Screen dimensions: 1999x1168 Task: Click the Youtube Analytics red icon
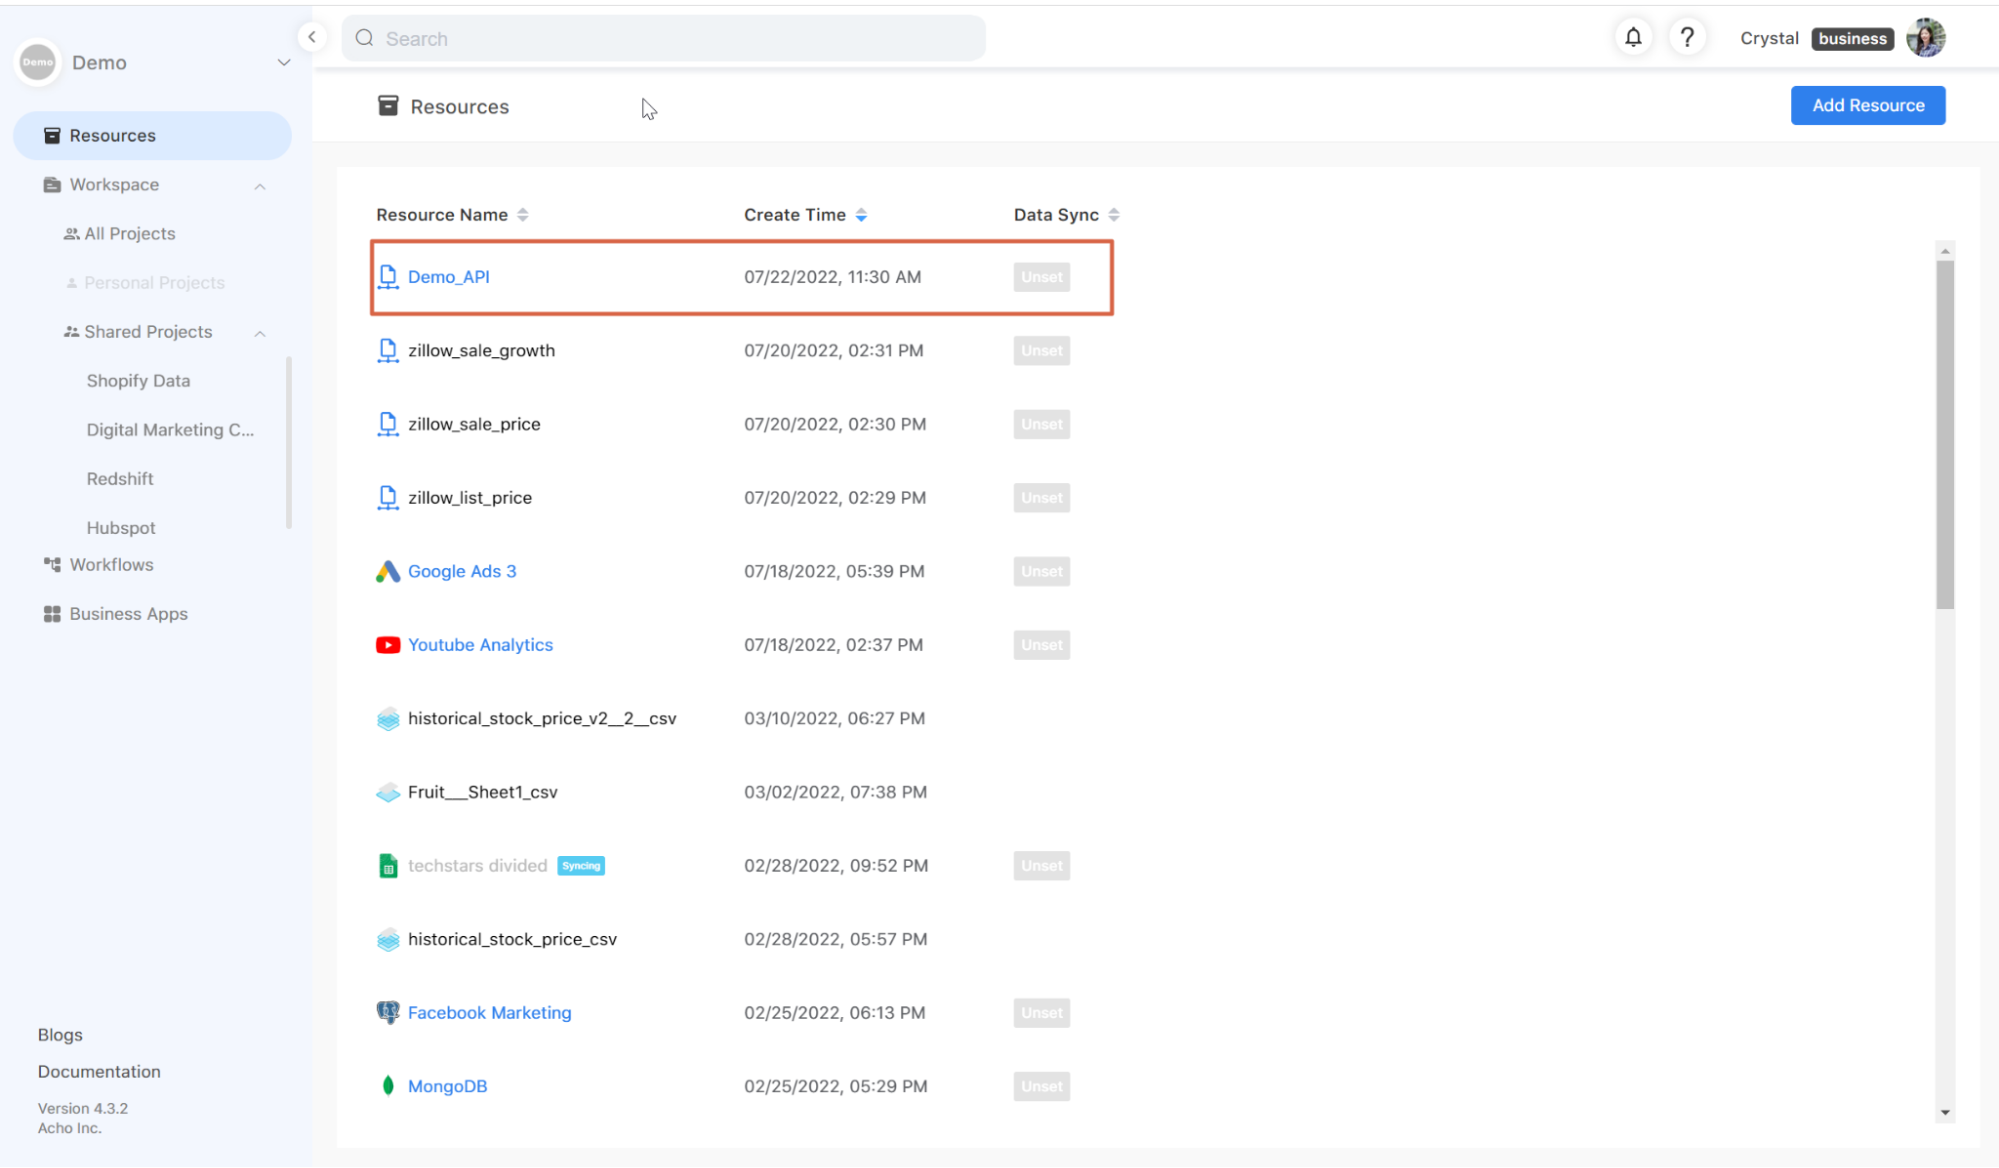point(388,645)
